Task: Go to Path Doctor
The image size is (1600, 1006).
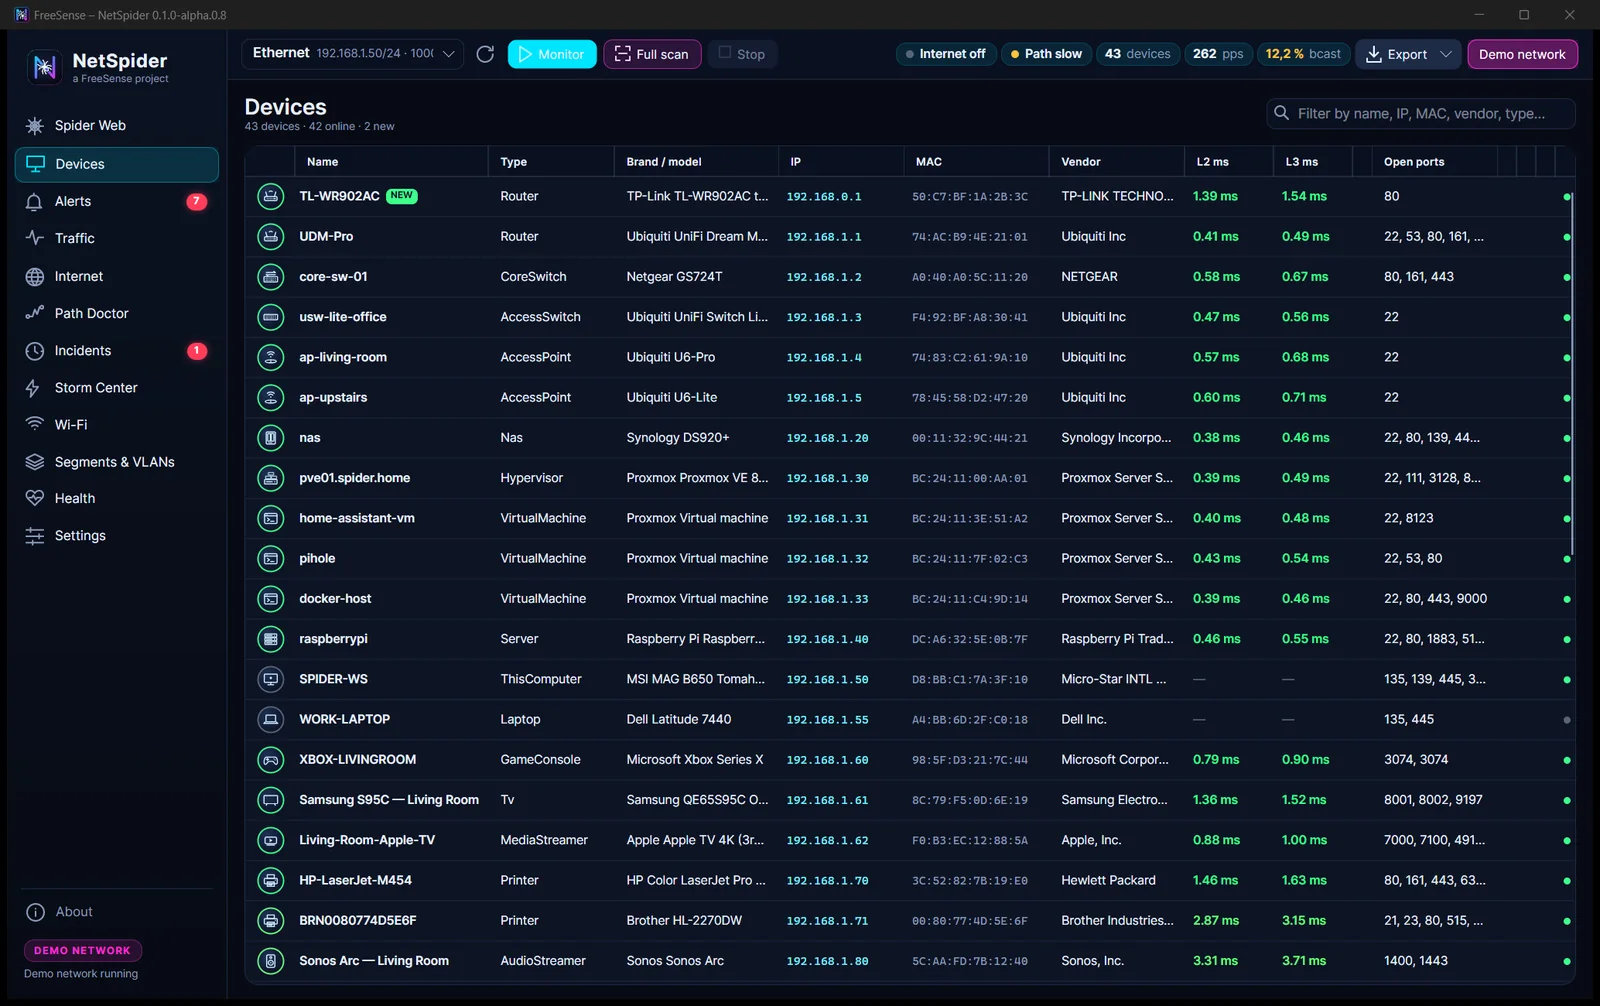Action: pyautogui.click(x=117, y=314)
